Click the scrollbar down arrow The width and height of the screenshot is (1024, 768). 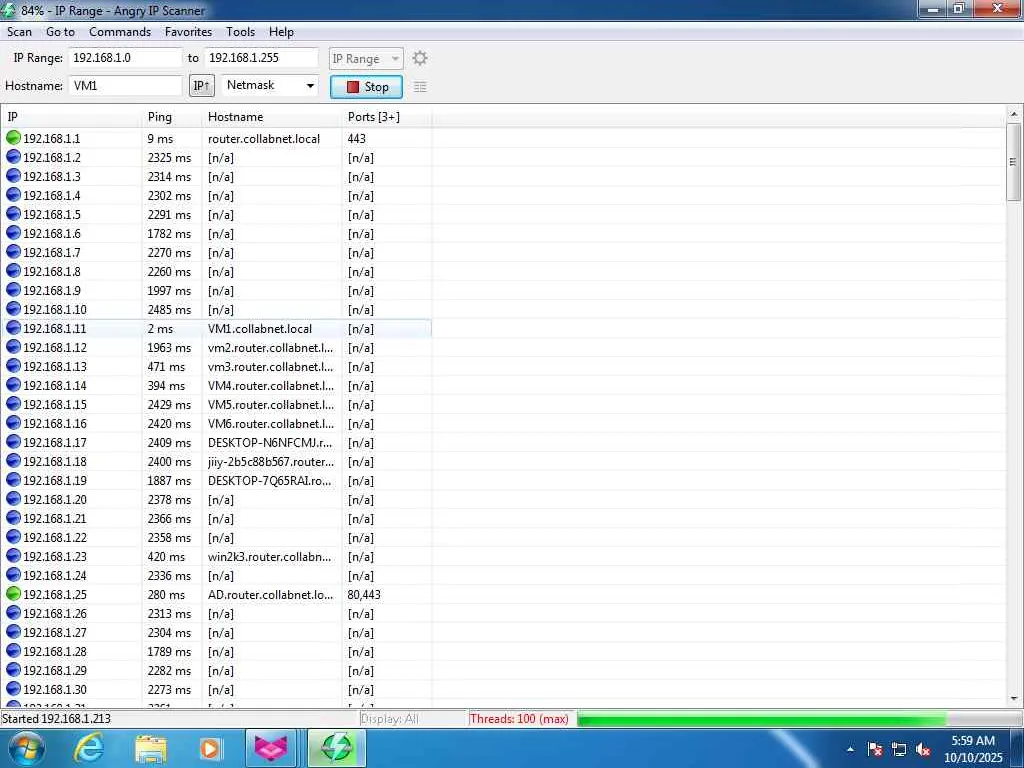(x=1014, y=698)
